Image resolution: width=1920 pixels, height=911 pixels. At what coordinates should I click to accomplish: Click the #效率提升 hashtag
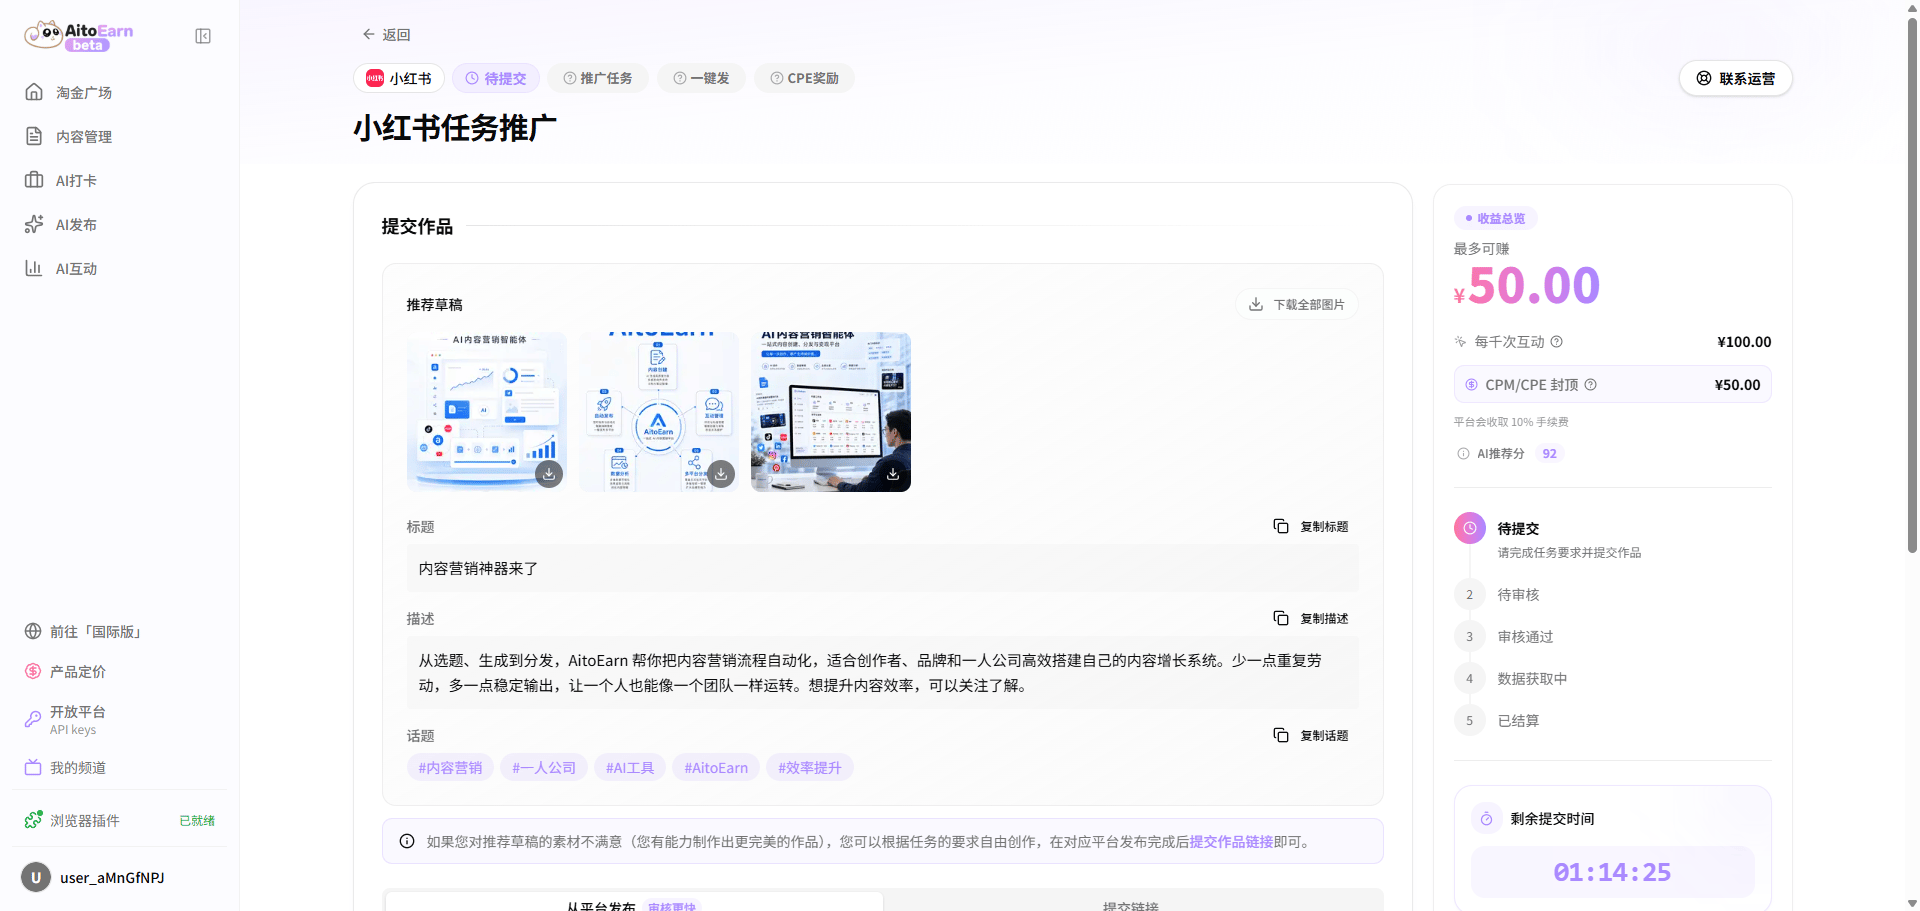[x=810, y=768]
